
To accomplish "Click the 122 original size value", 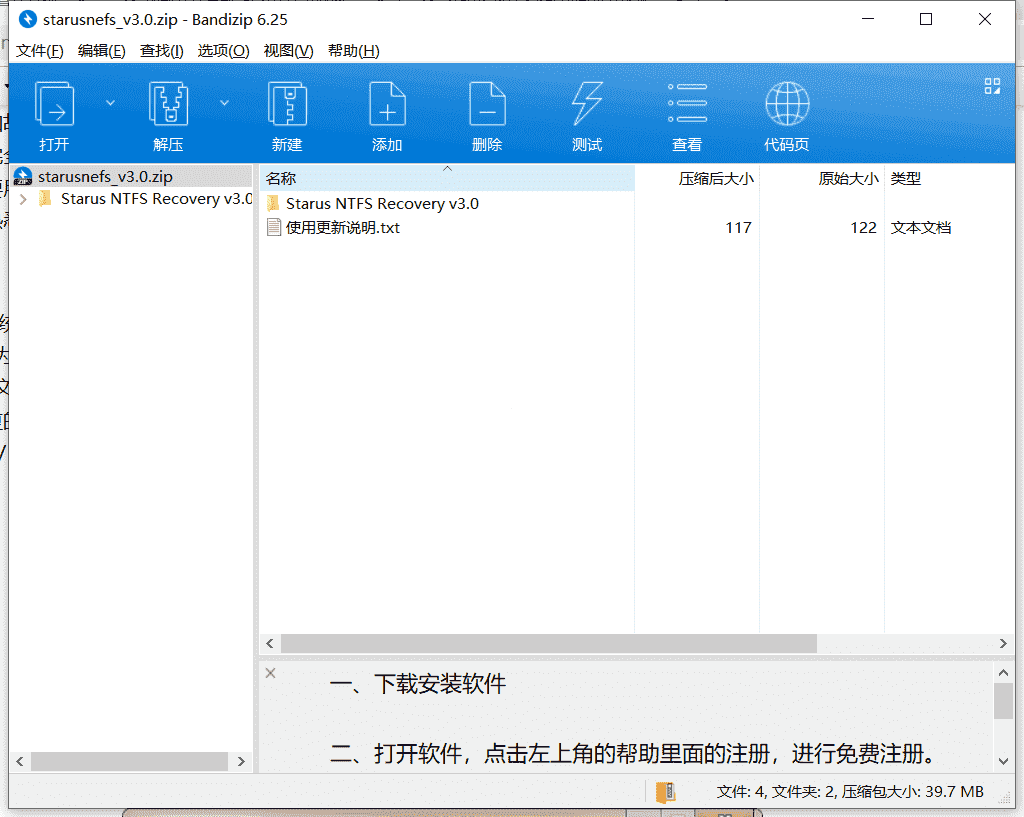I will [x=863, y=227].
